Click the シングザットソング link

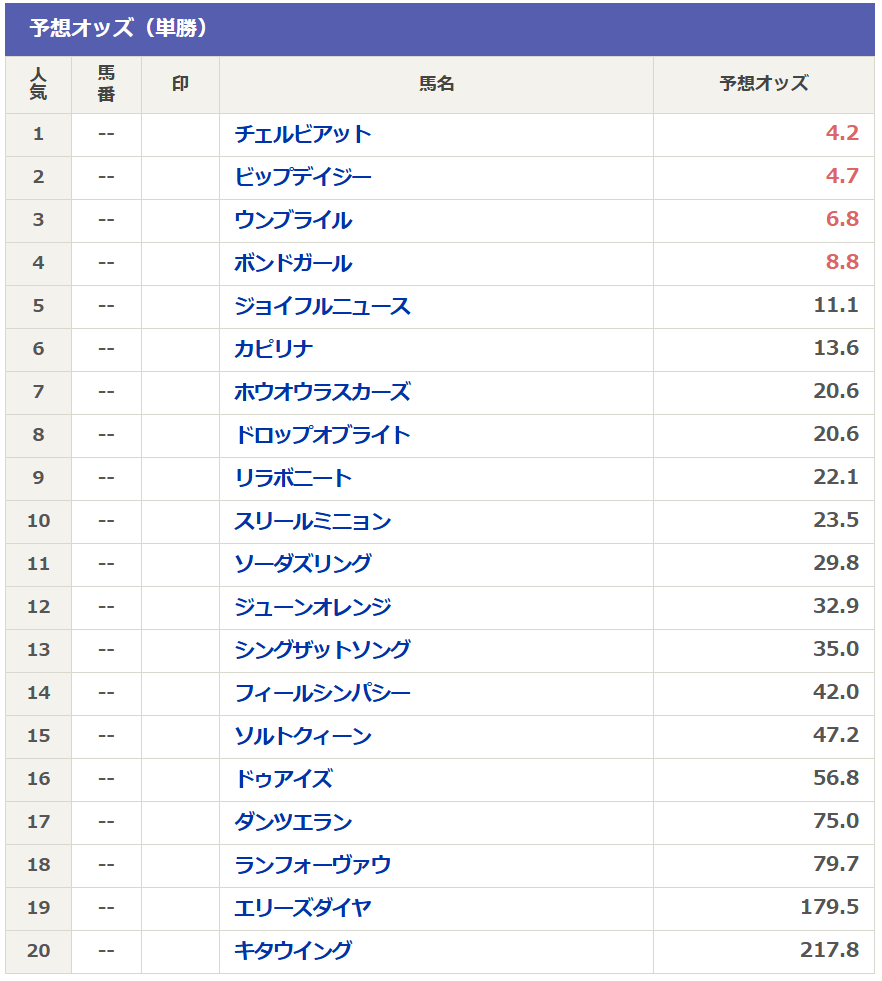click(322, 650)
